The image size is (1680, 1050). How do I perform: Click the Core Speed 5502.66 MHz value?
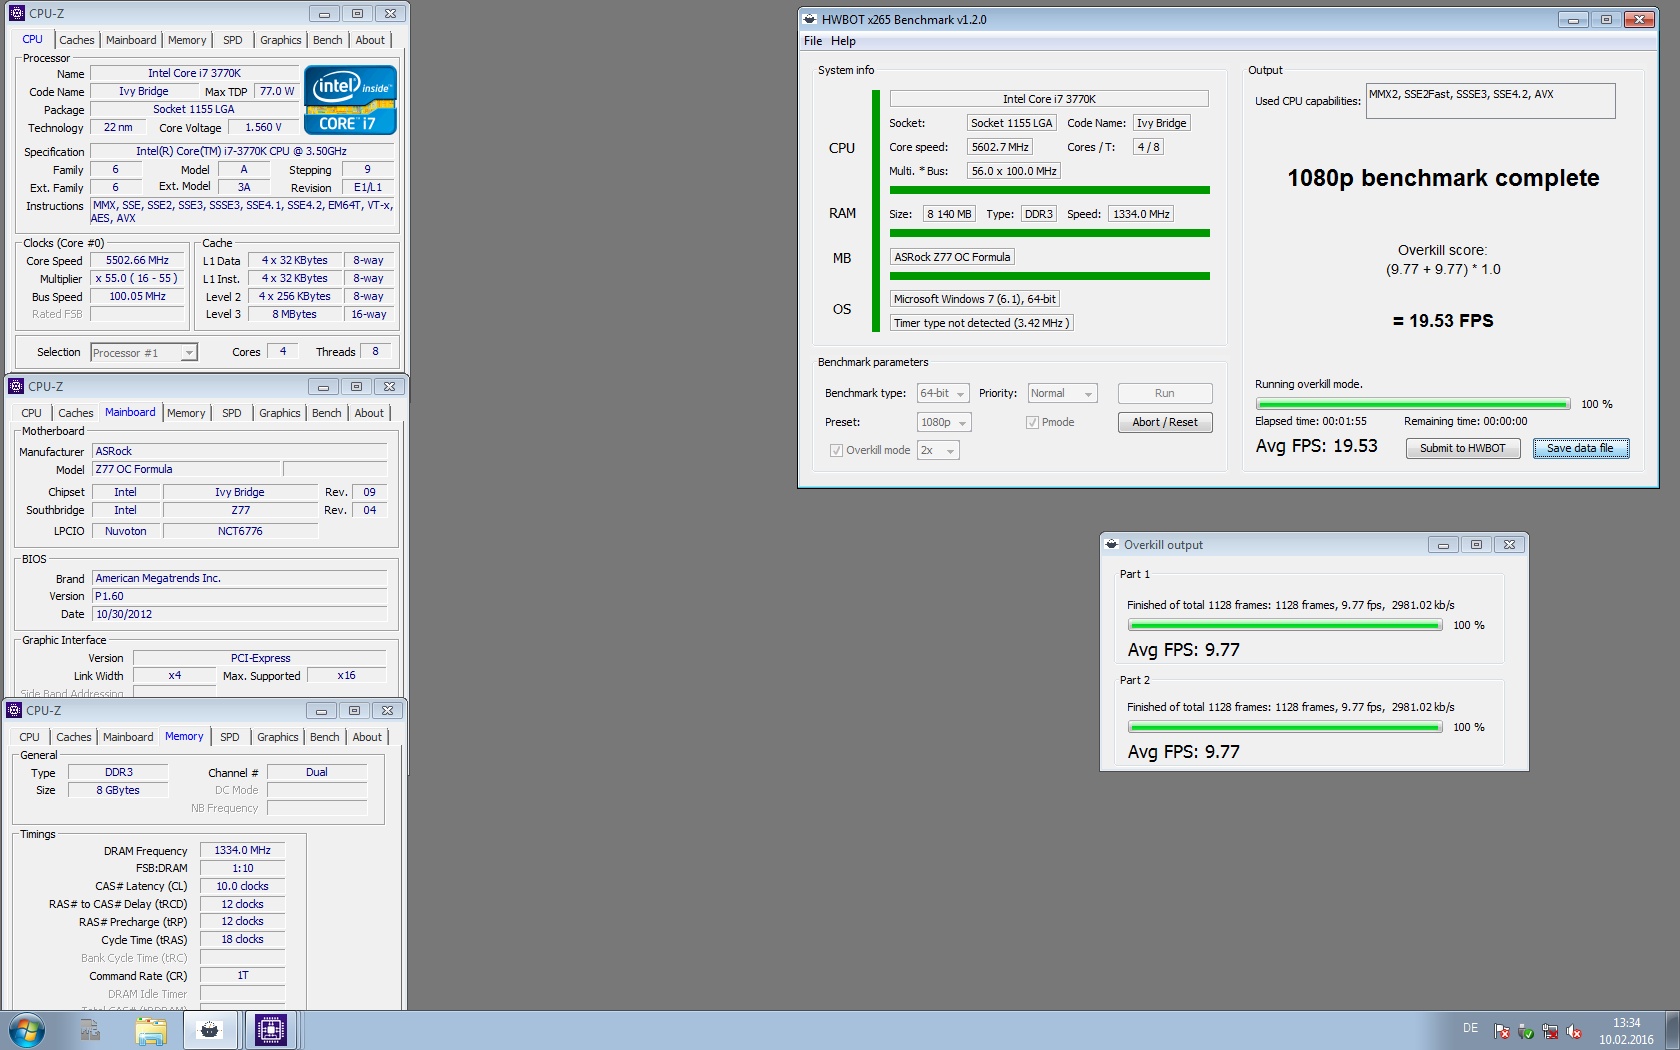tap(138, 261)
